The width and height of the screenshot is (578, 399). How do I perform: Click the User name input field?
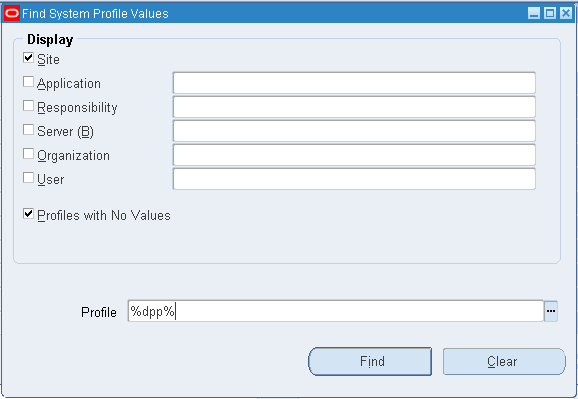coord(354,179)
